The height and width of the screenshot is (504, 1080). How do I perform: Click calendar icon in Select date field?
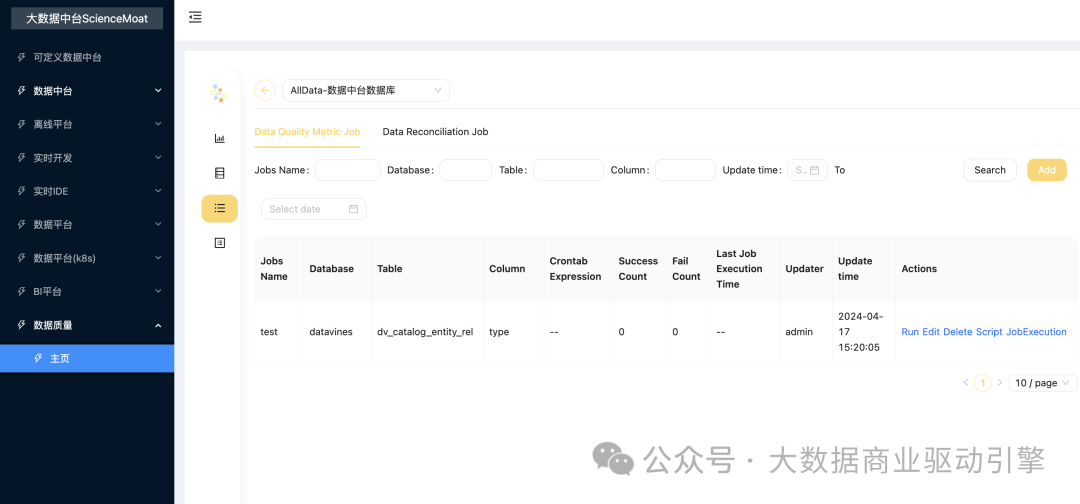click(353, 209)
